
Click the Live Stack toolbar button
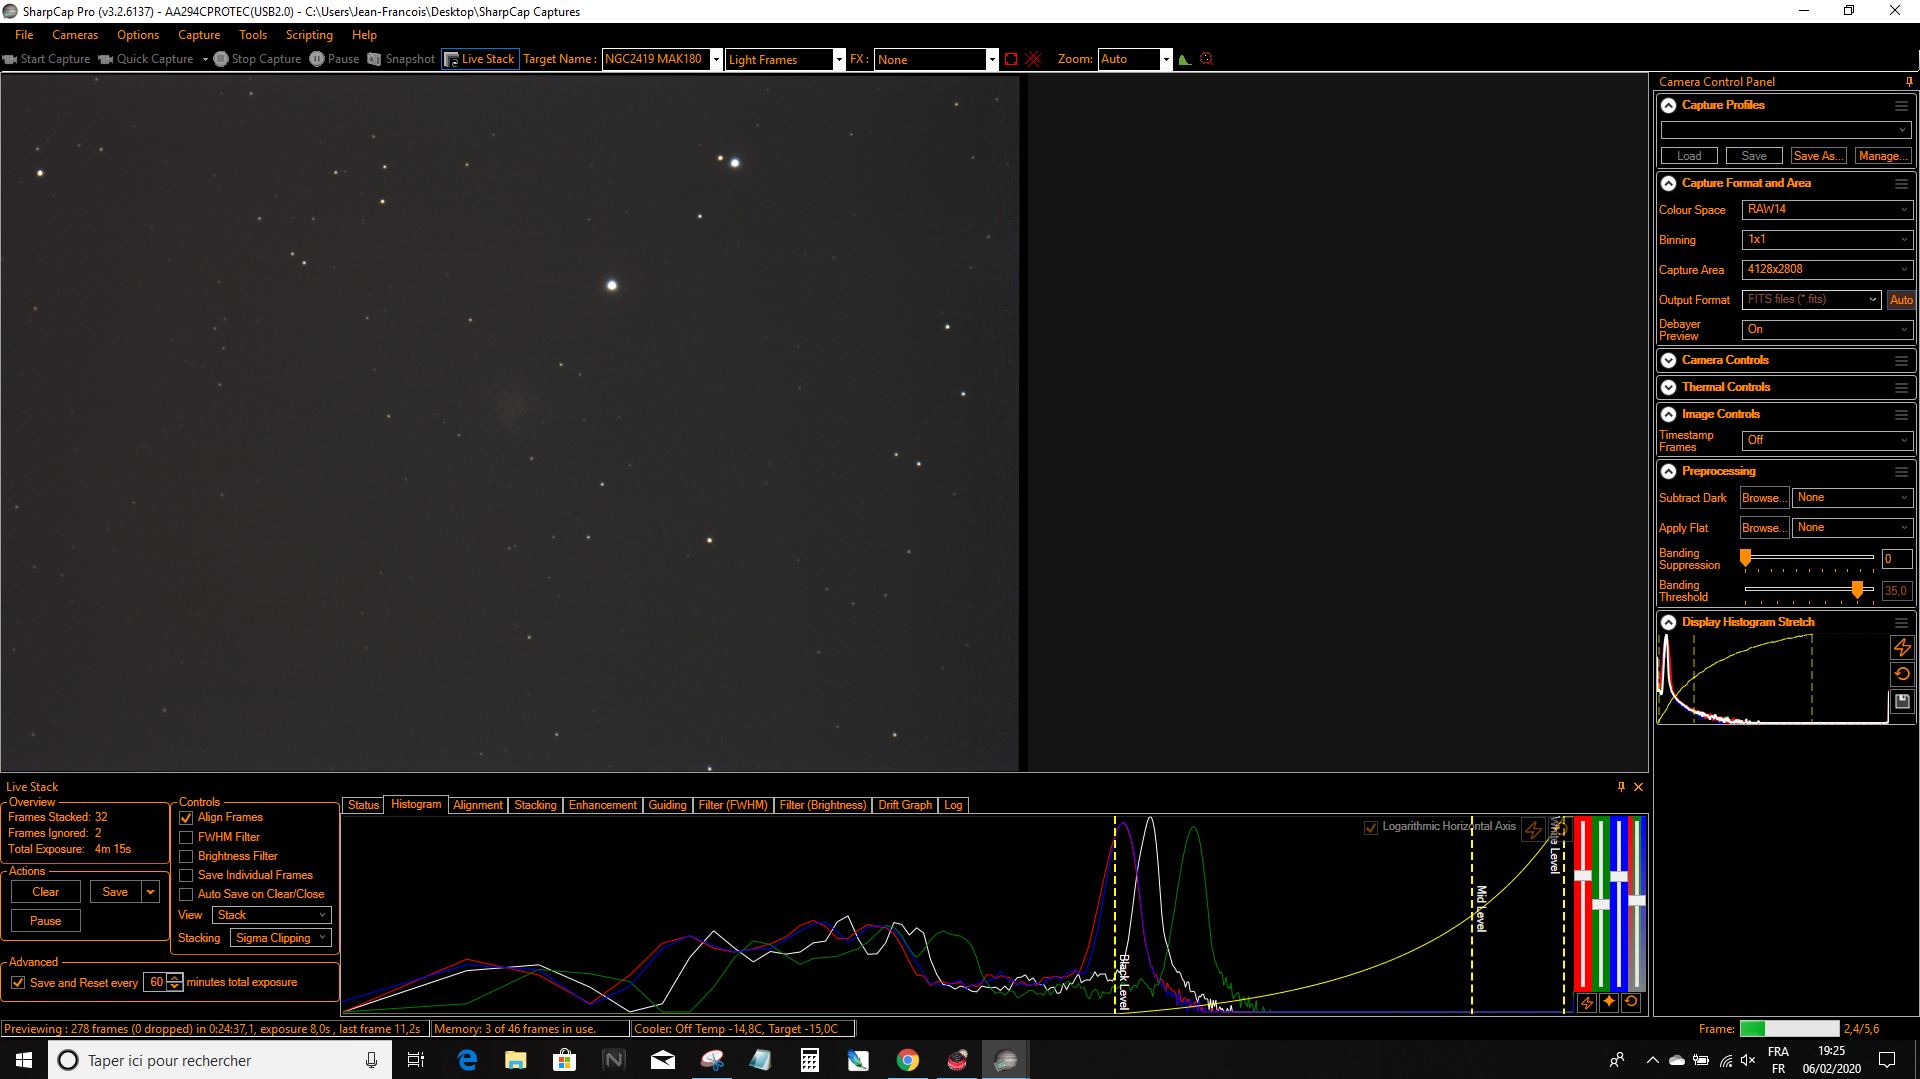pyautogui.click(x=480, y=59)
